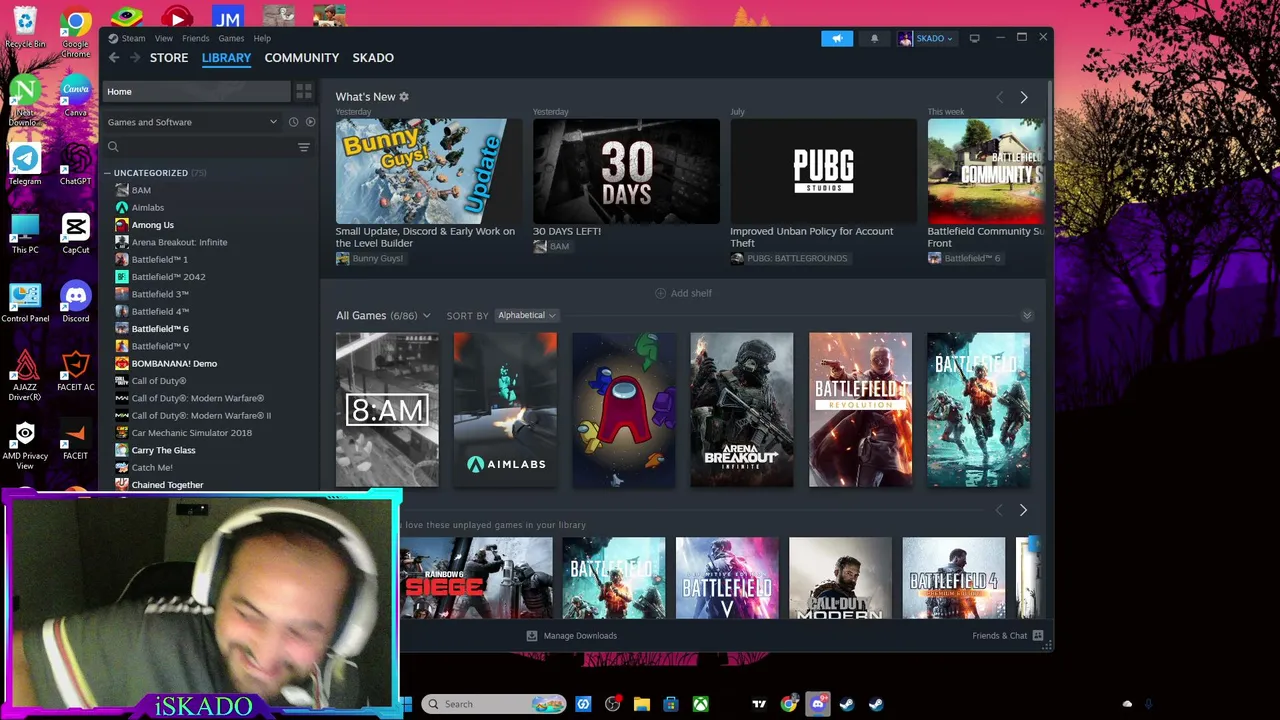Open the SKADO account dropdown
This screenshot has width=1280, height=720.
(x=927, y=38)
